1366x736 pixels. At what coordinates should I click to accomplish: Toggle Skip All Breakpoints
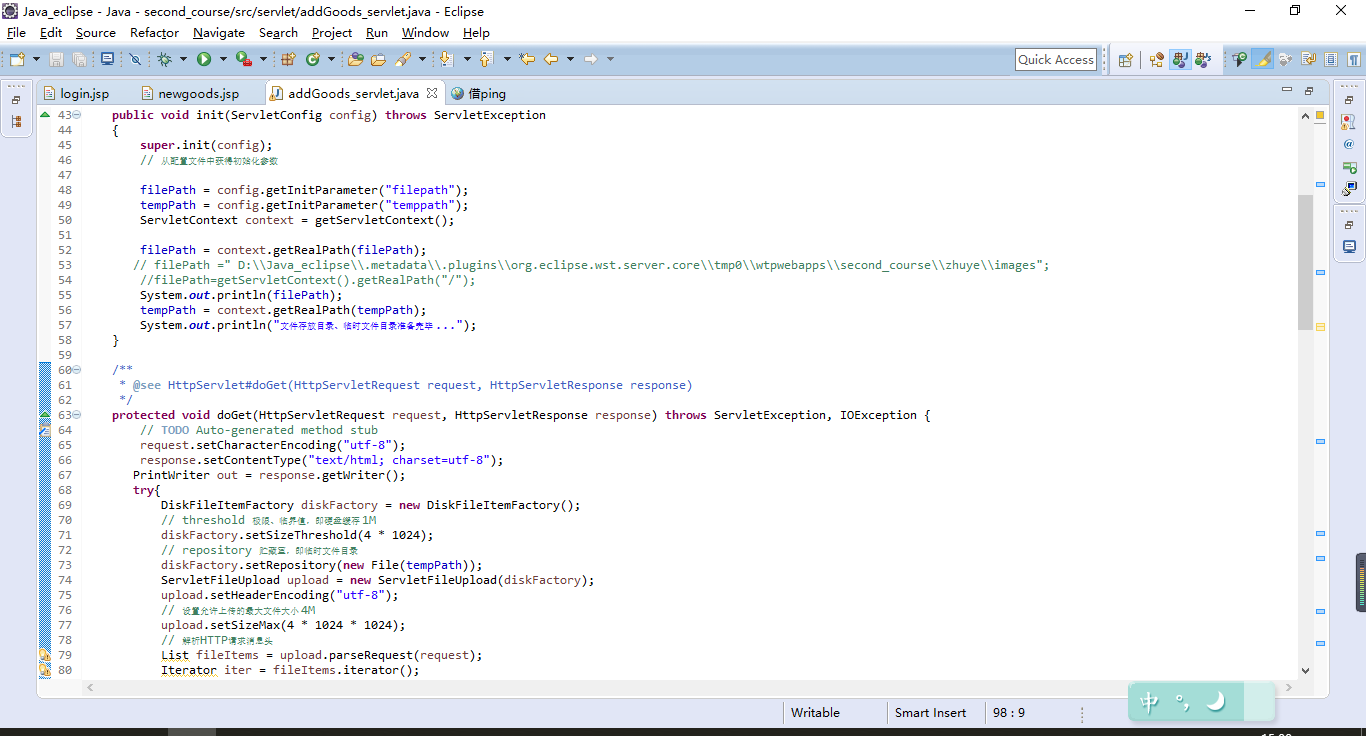pos(135,60)
